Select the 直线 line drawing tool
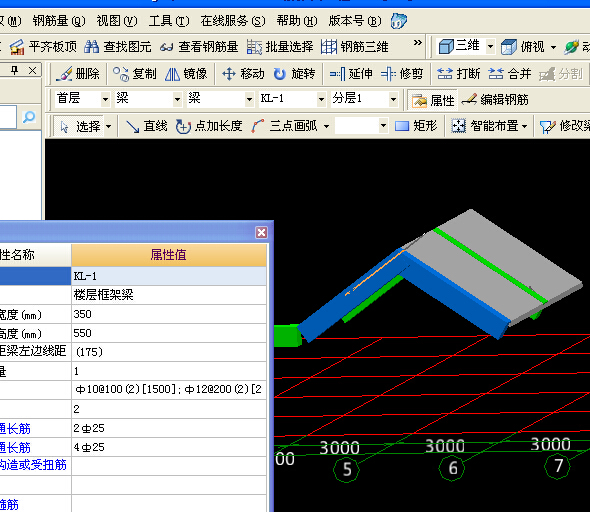 point(146,126)
